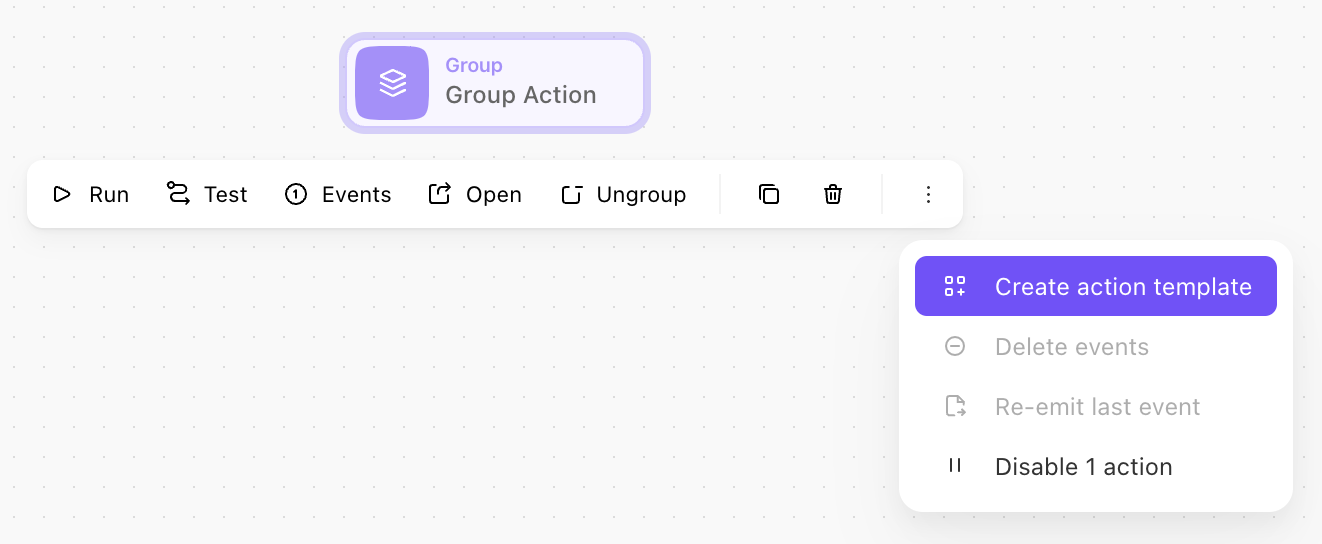Toggle the three-dot more options menu
The height and width of the screenshot is (544, 1322).
click(x=928, y=194)
